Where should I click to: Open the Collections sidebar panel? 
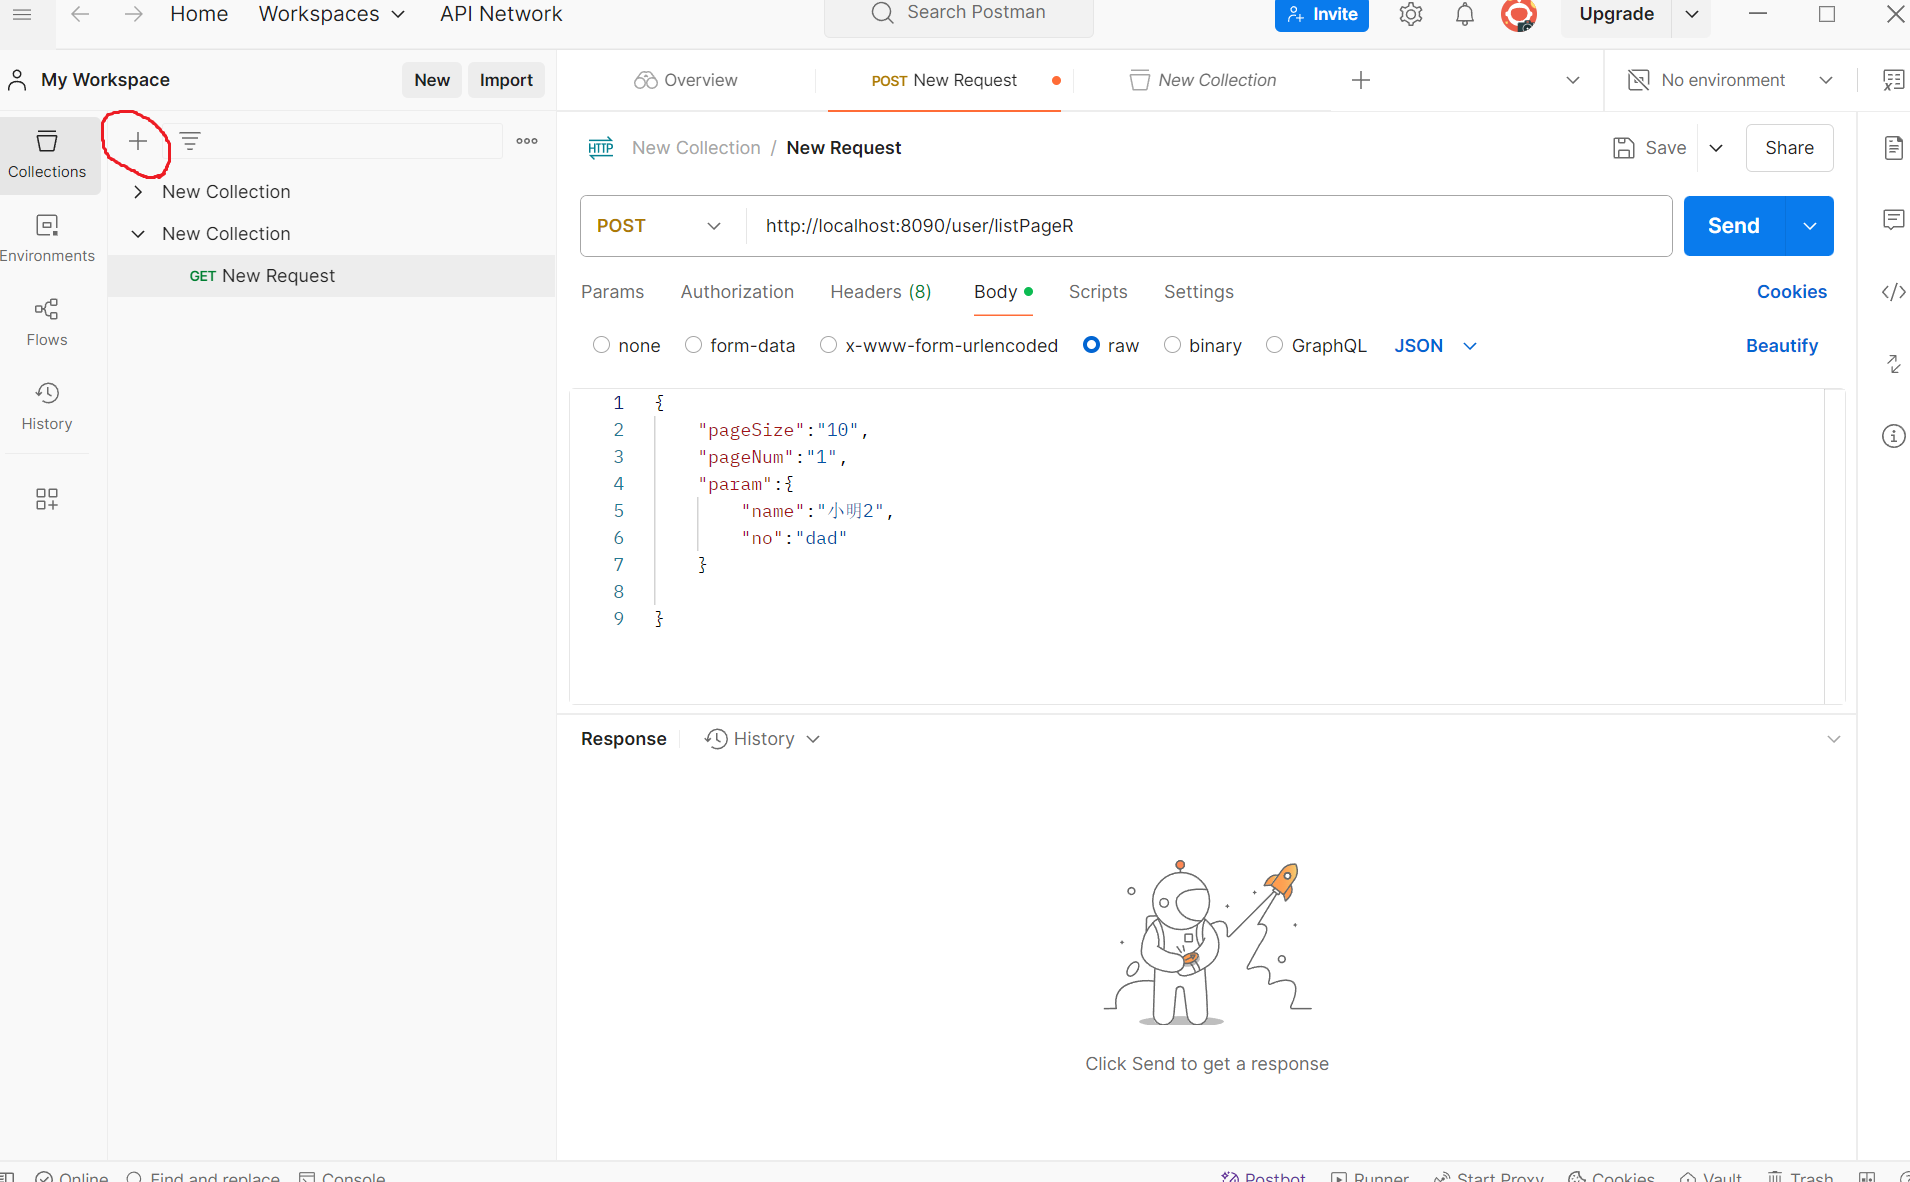click(x=47, y=154)
